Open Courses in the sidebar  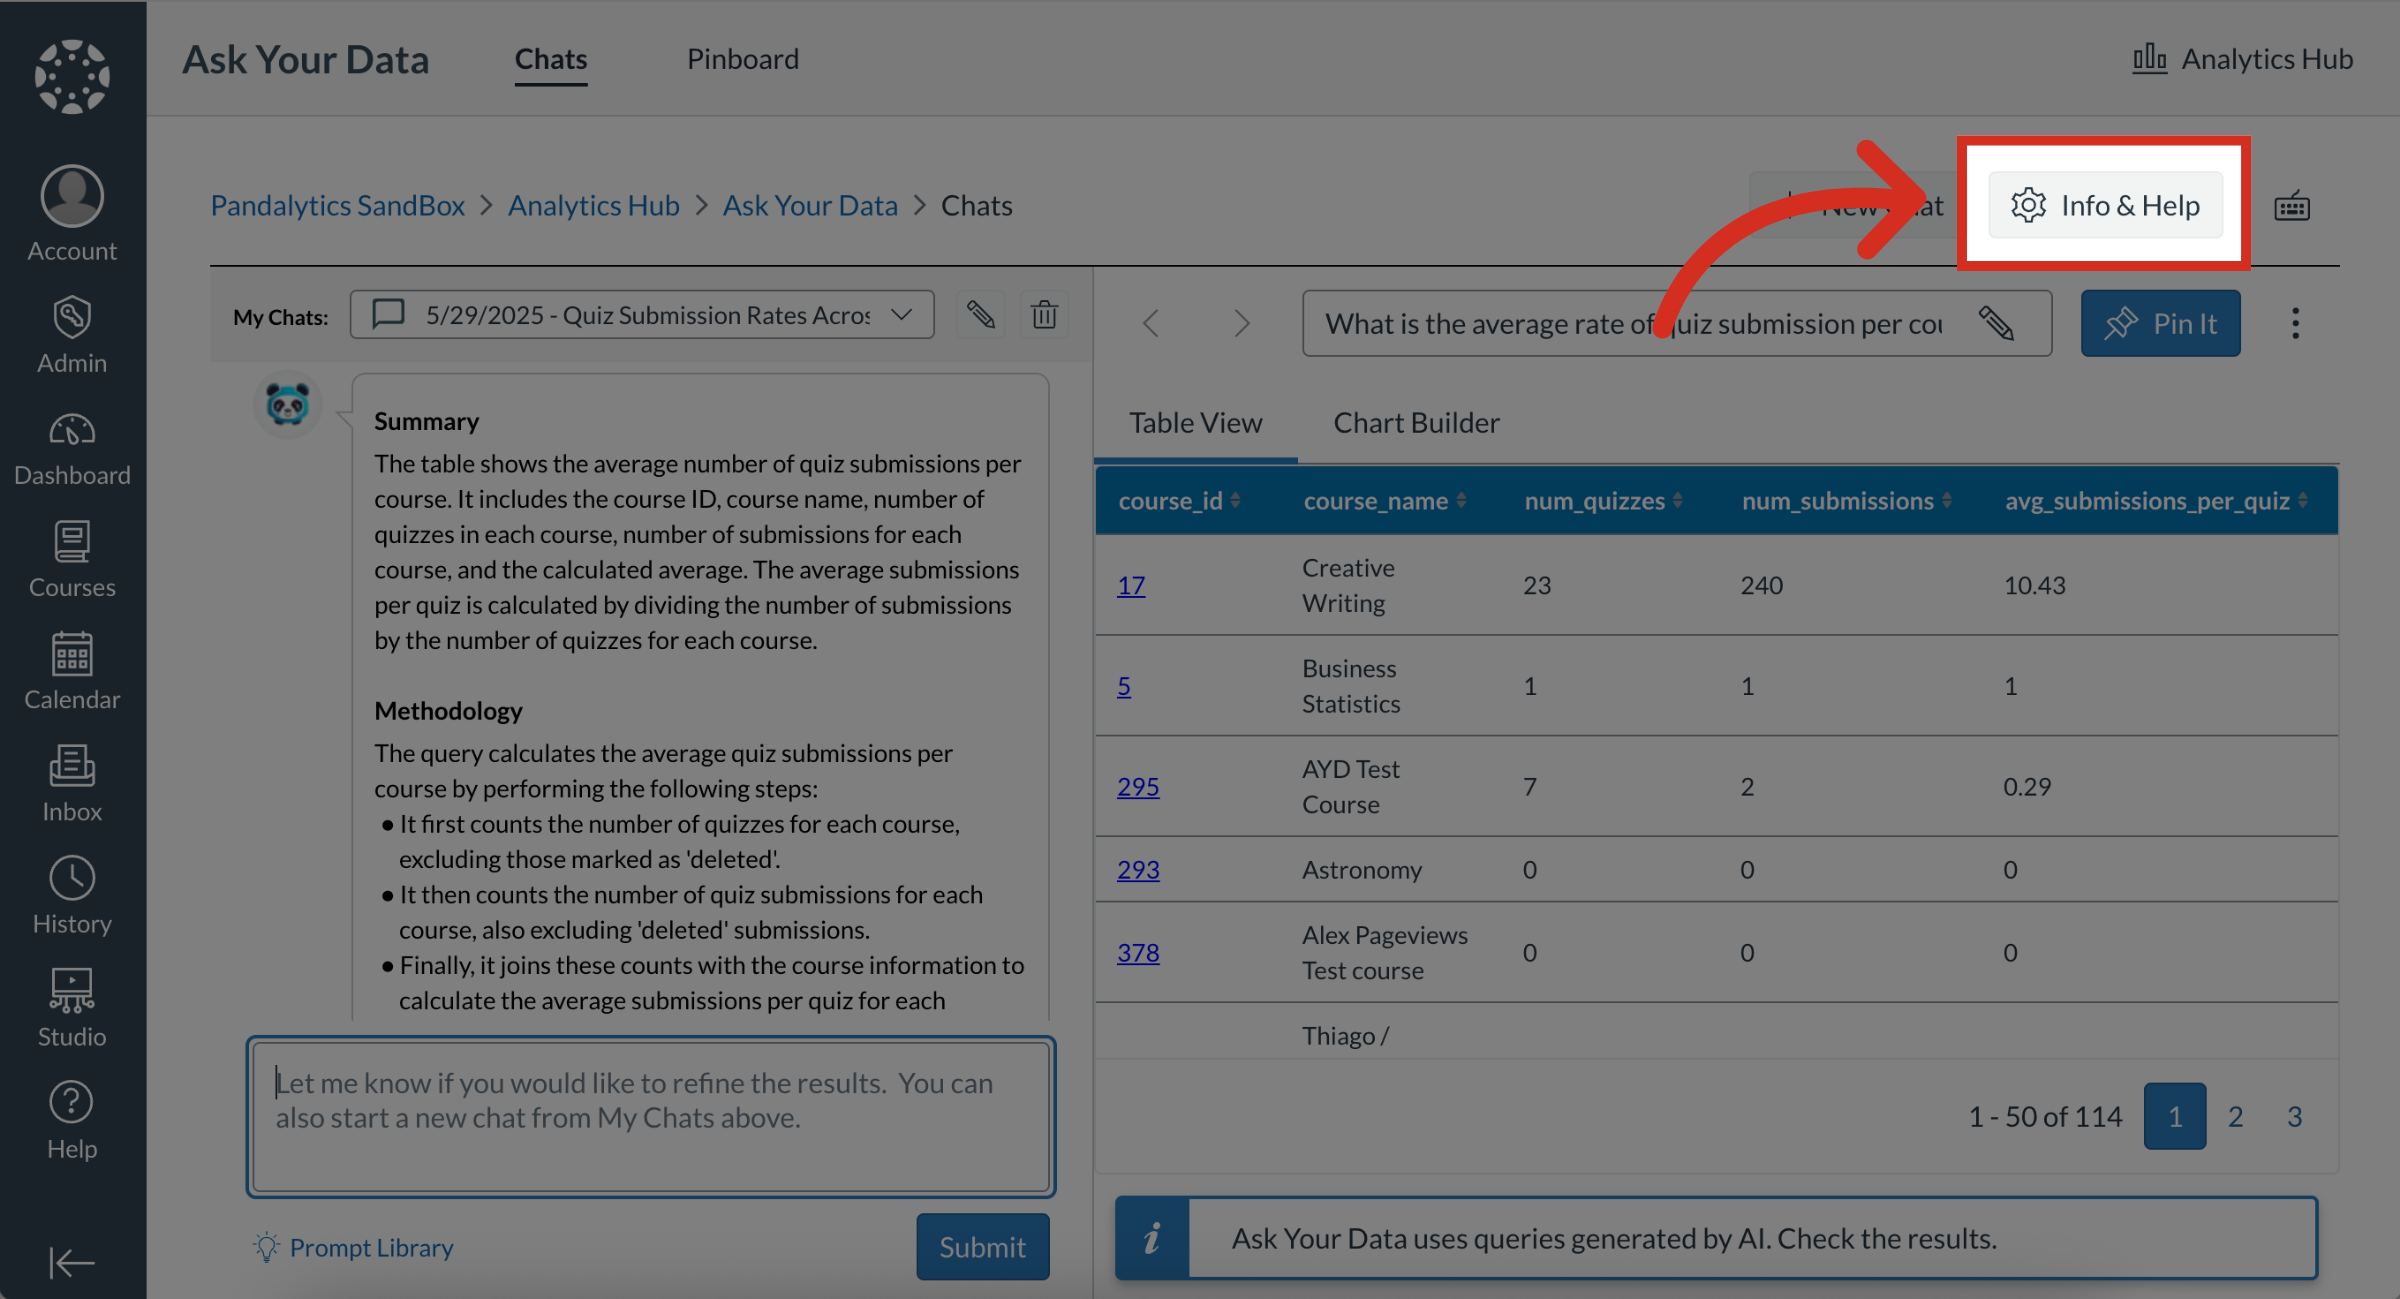tap(72, 560)
